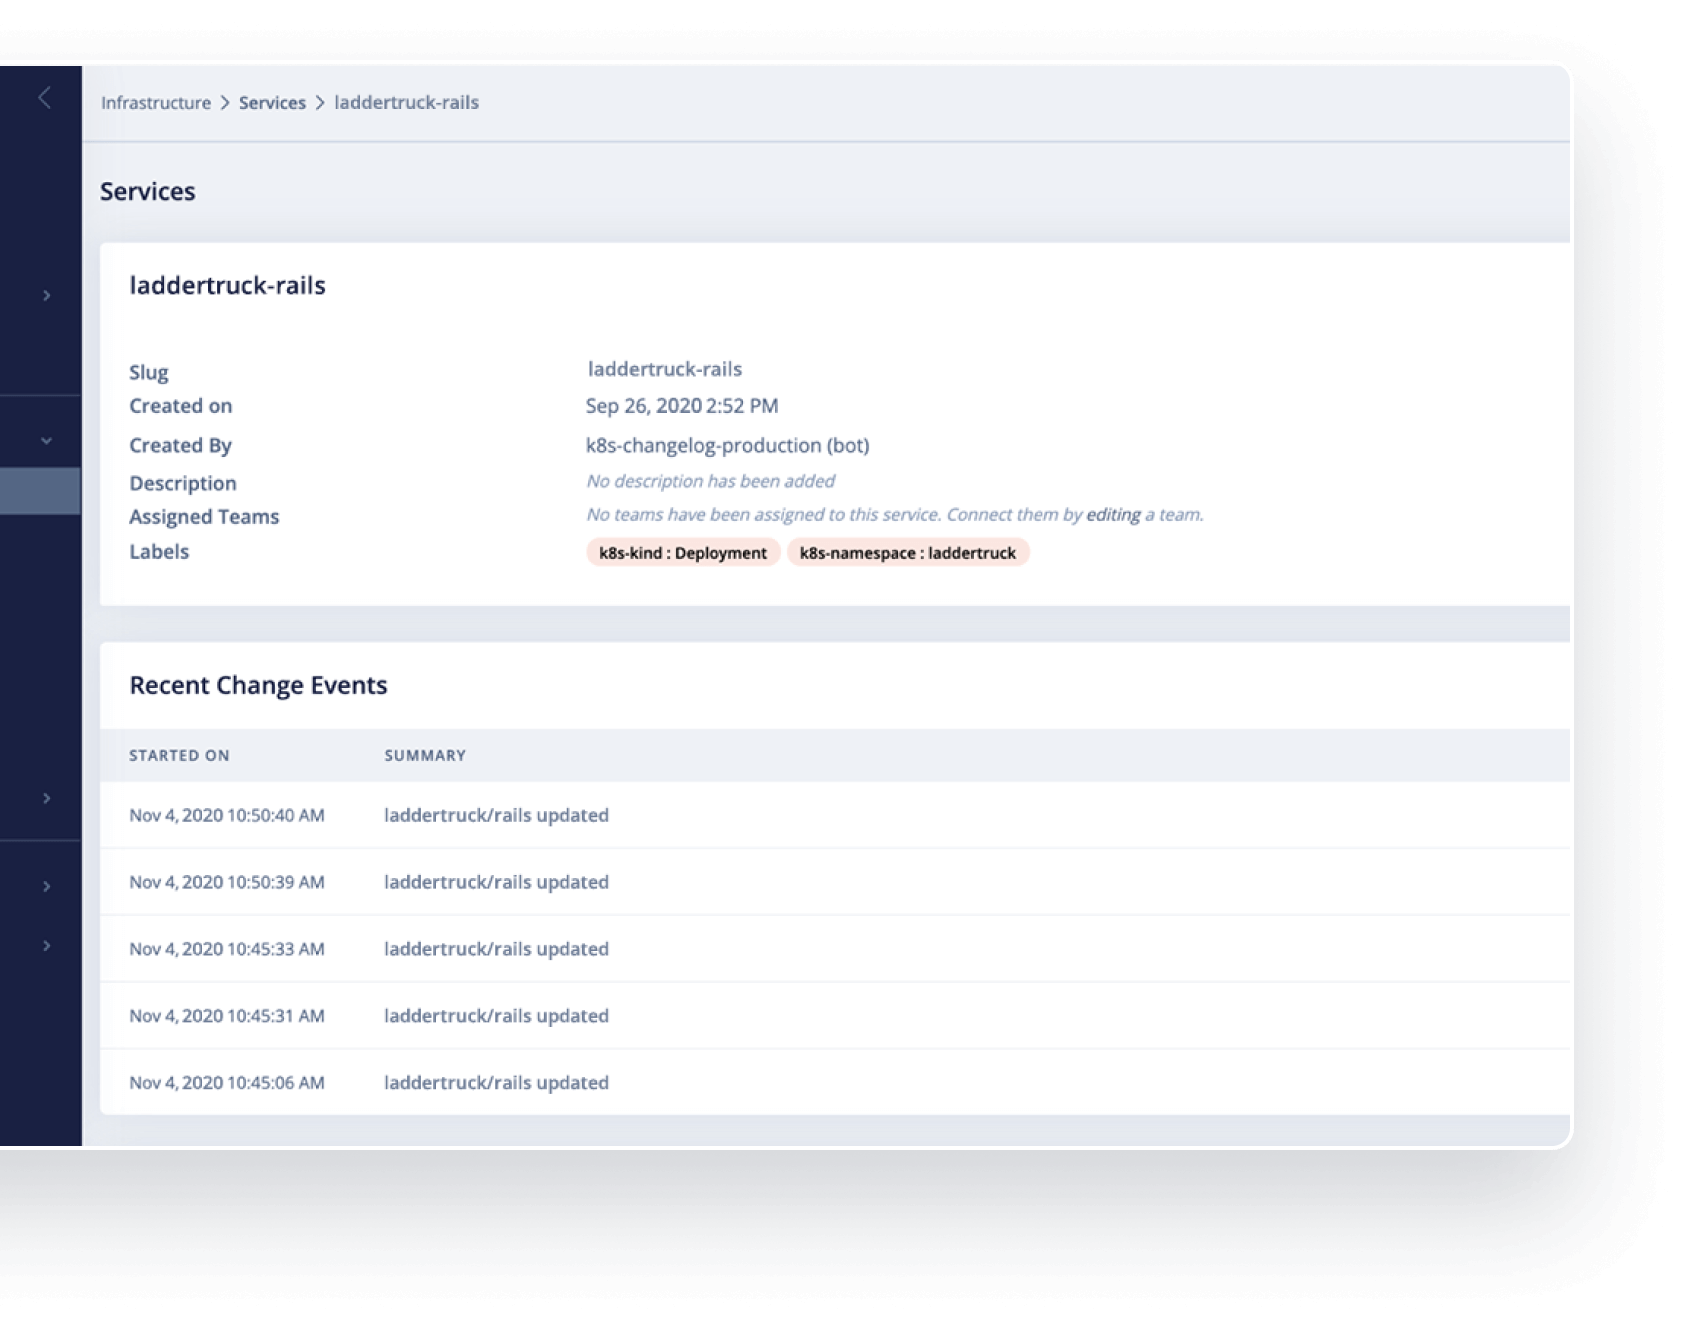Click laddertruck-rails in the breadcrumb
Screen dimensions: 1694x1330
click(406, 103)
